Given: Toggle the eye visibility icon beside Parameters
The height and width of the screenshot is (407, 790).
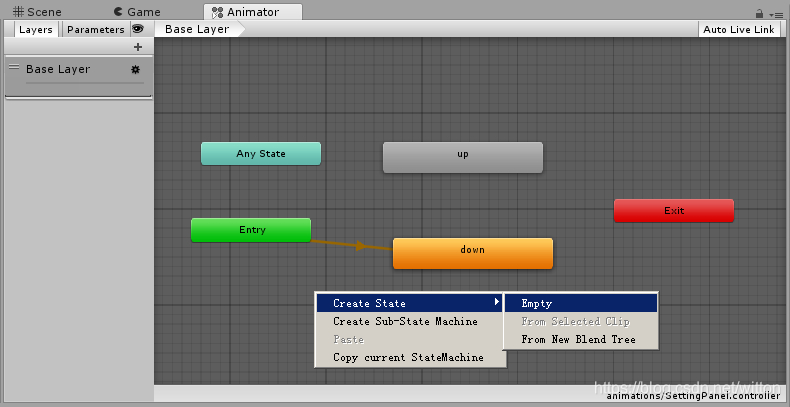Looking at the screenshot, I should 137,29.
